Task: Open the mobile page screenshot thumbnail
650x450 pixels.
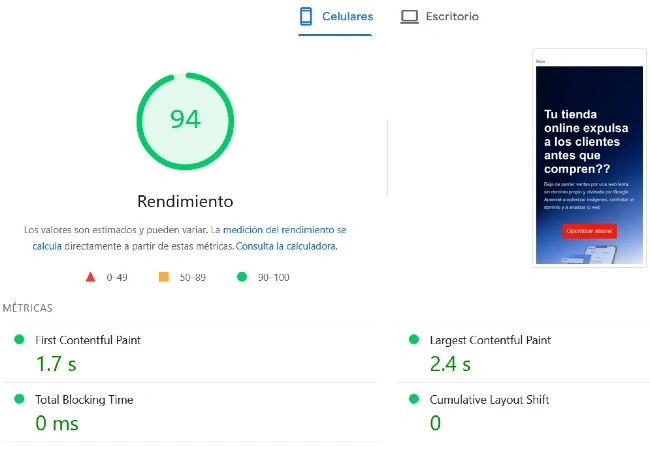Action: point(589,158)
